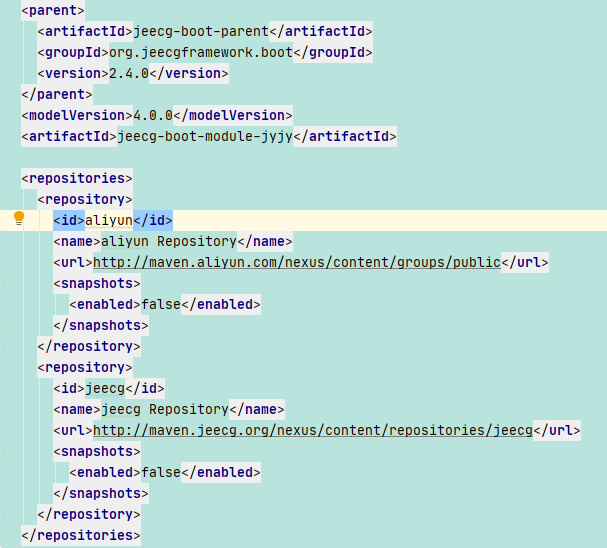Image resolution: width=607 pixels, height=548 pixels.
Task: Click the 4.0.0 modelVersion value
Action: pos(153,115)
